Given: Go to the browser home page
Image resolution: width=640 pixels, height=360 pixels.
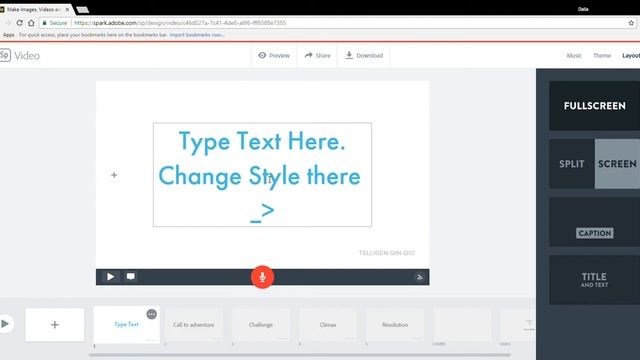Looking at the screenshot, I should click(31, 23).
